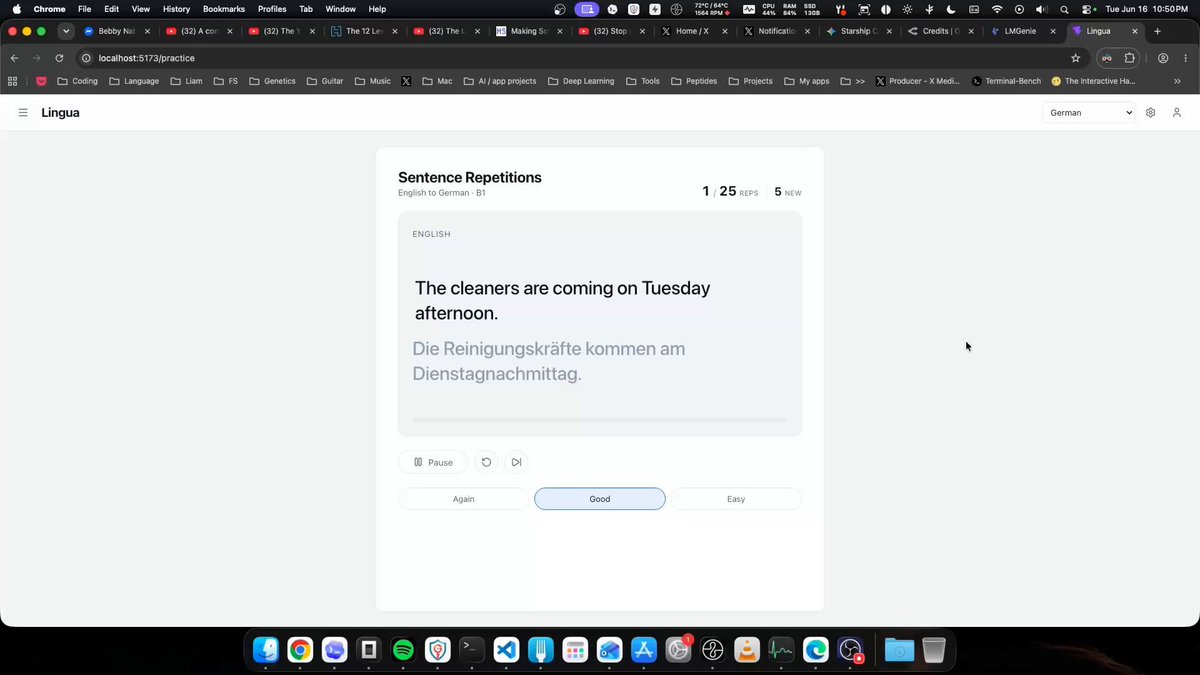Open the Coding bookmarks folder
Viewport: 1200px width, 675px height.
[78, 81]
